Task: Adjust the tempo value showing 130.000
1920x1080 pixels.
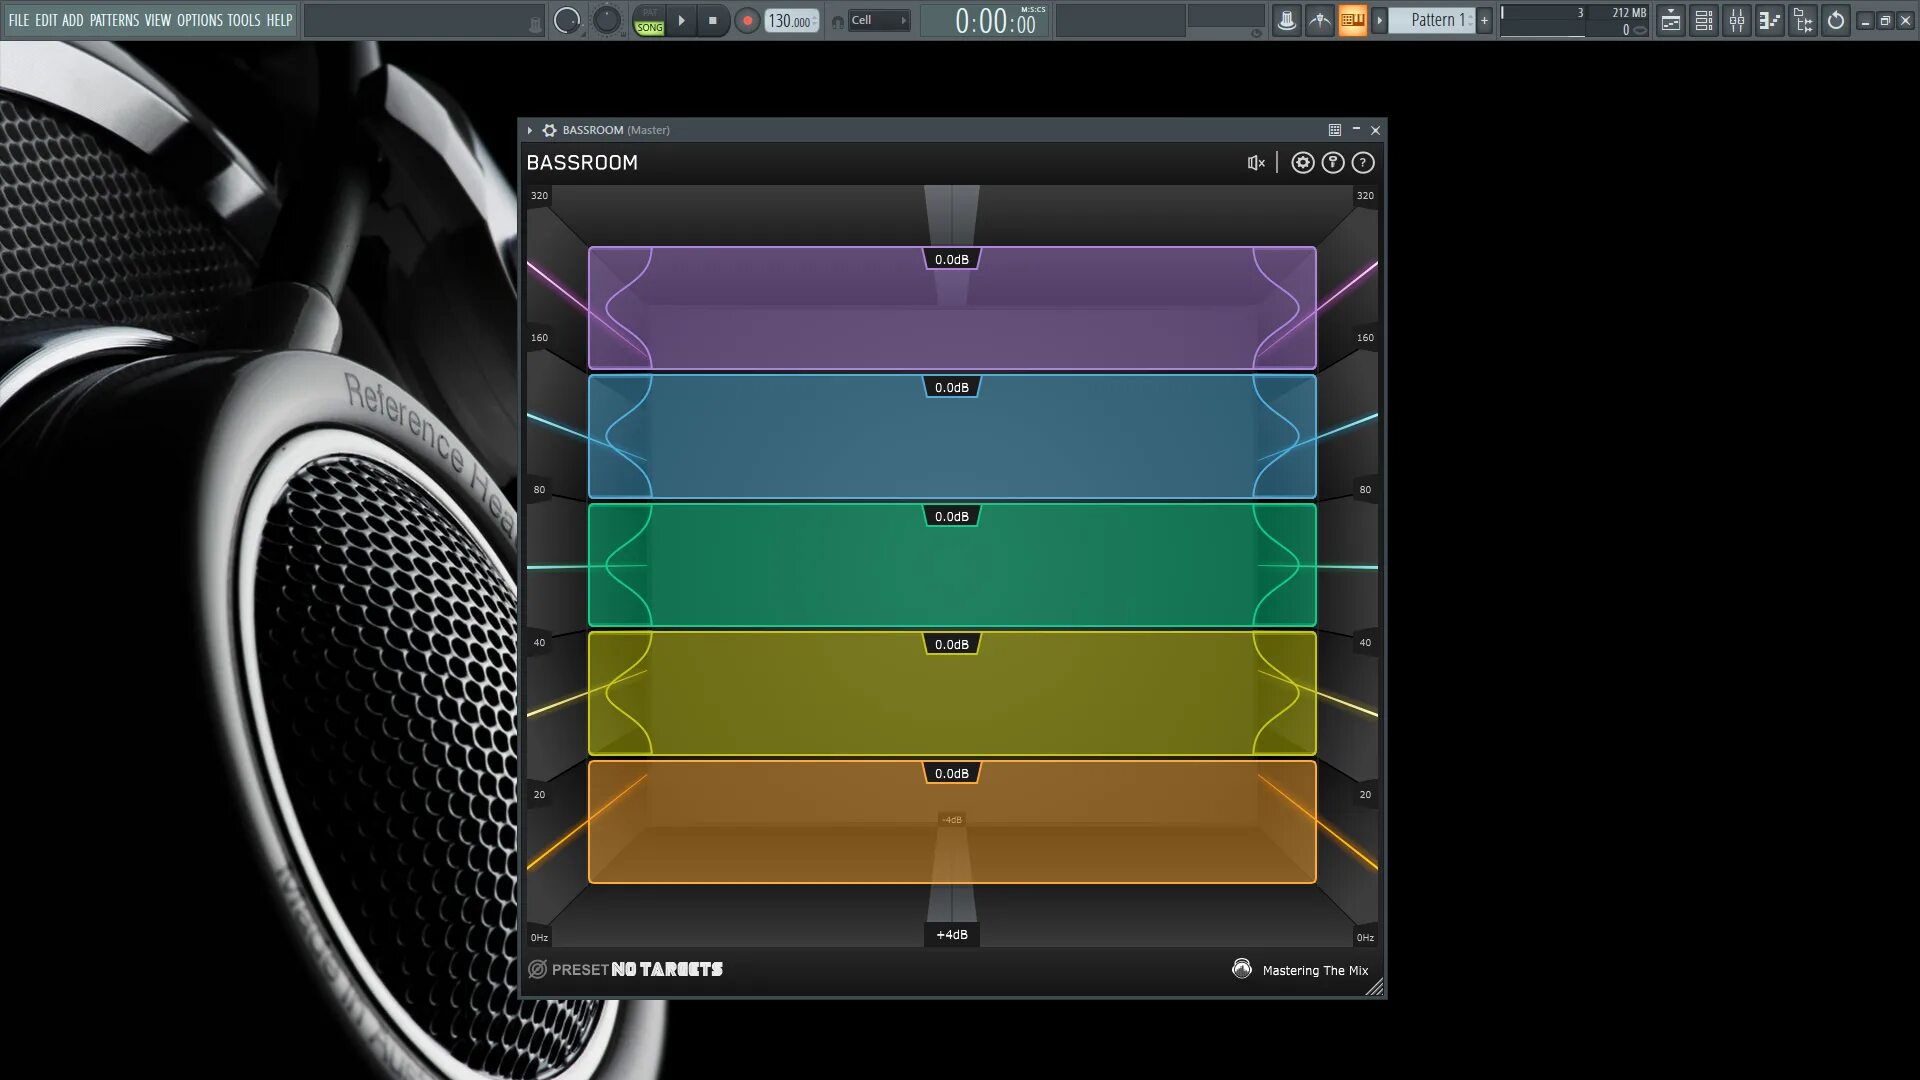Action: (x=789, y=20)
